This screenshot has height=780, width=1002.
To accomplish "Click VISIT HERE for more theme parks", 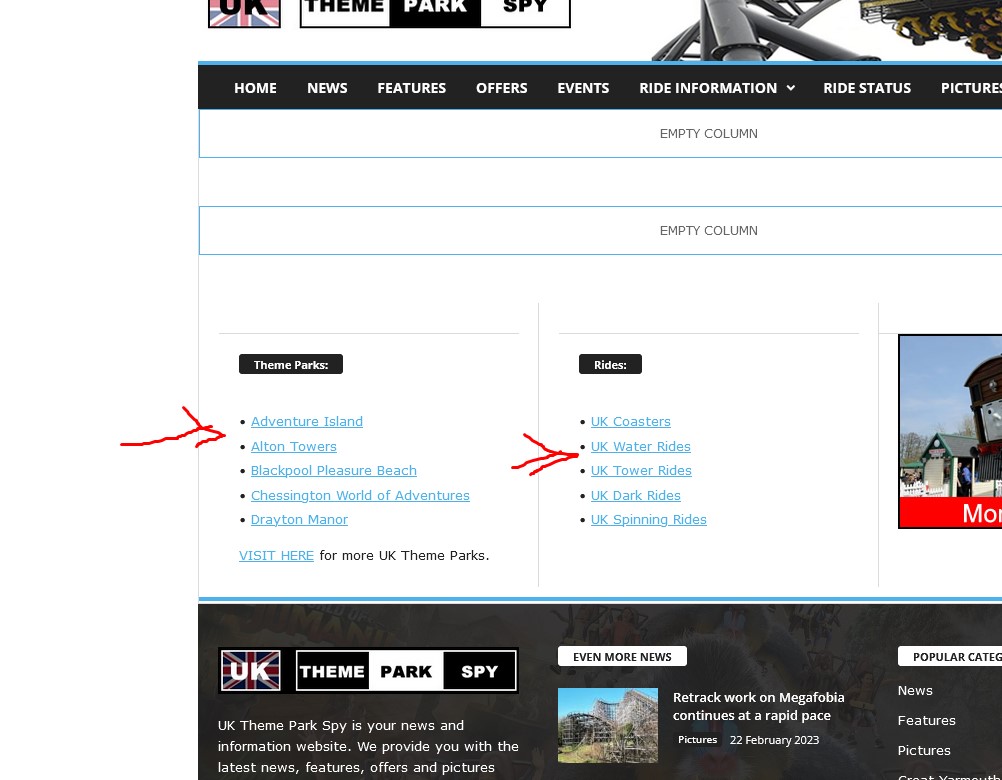I will [276, 556].
